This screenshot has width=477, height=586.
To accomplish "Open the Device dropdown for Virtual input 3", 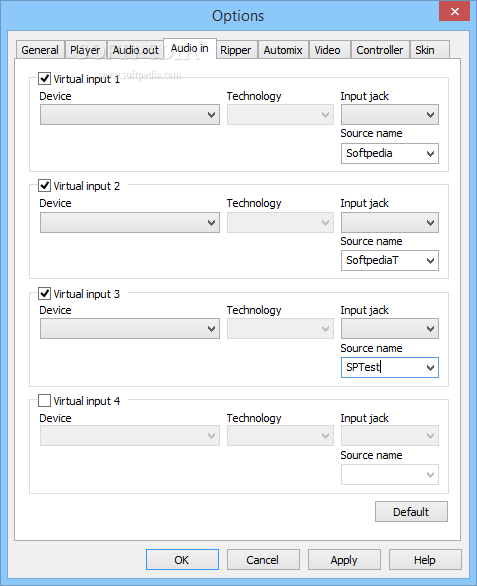I will (x=130, y=329).
